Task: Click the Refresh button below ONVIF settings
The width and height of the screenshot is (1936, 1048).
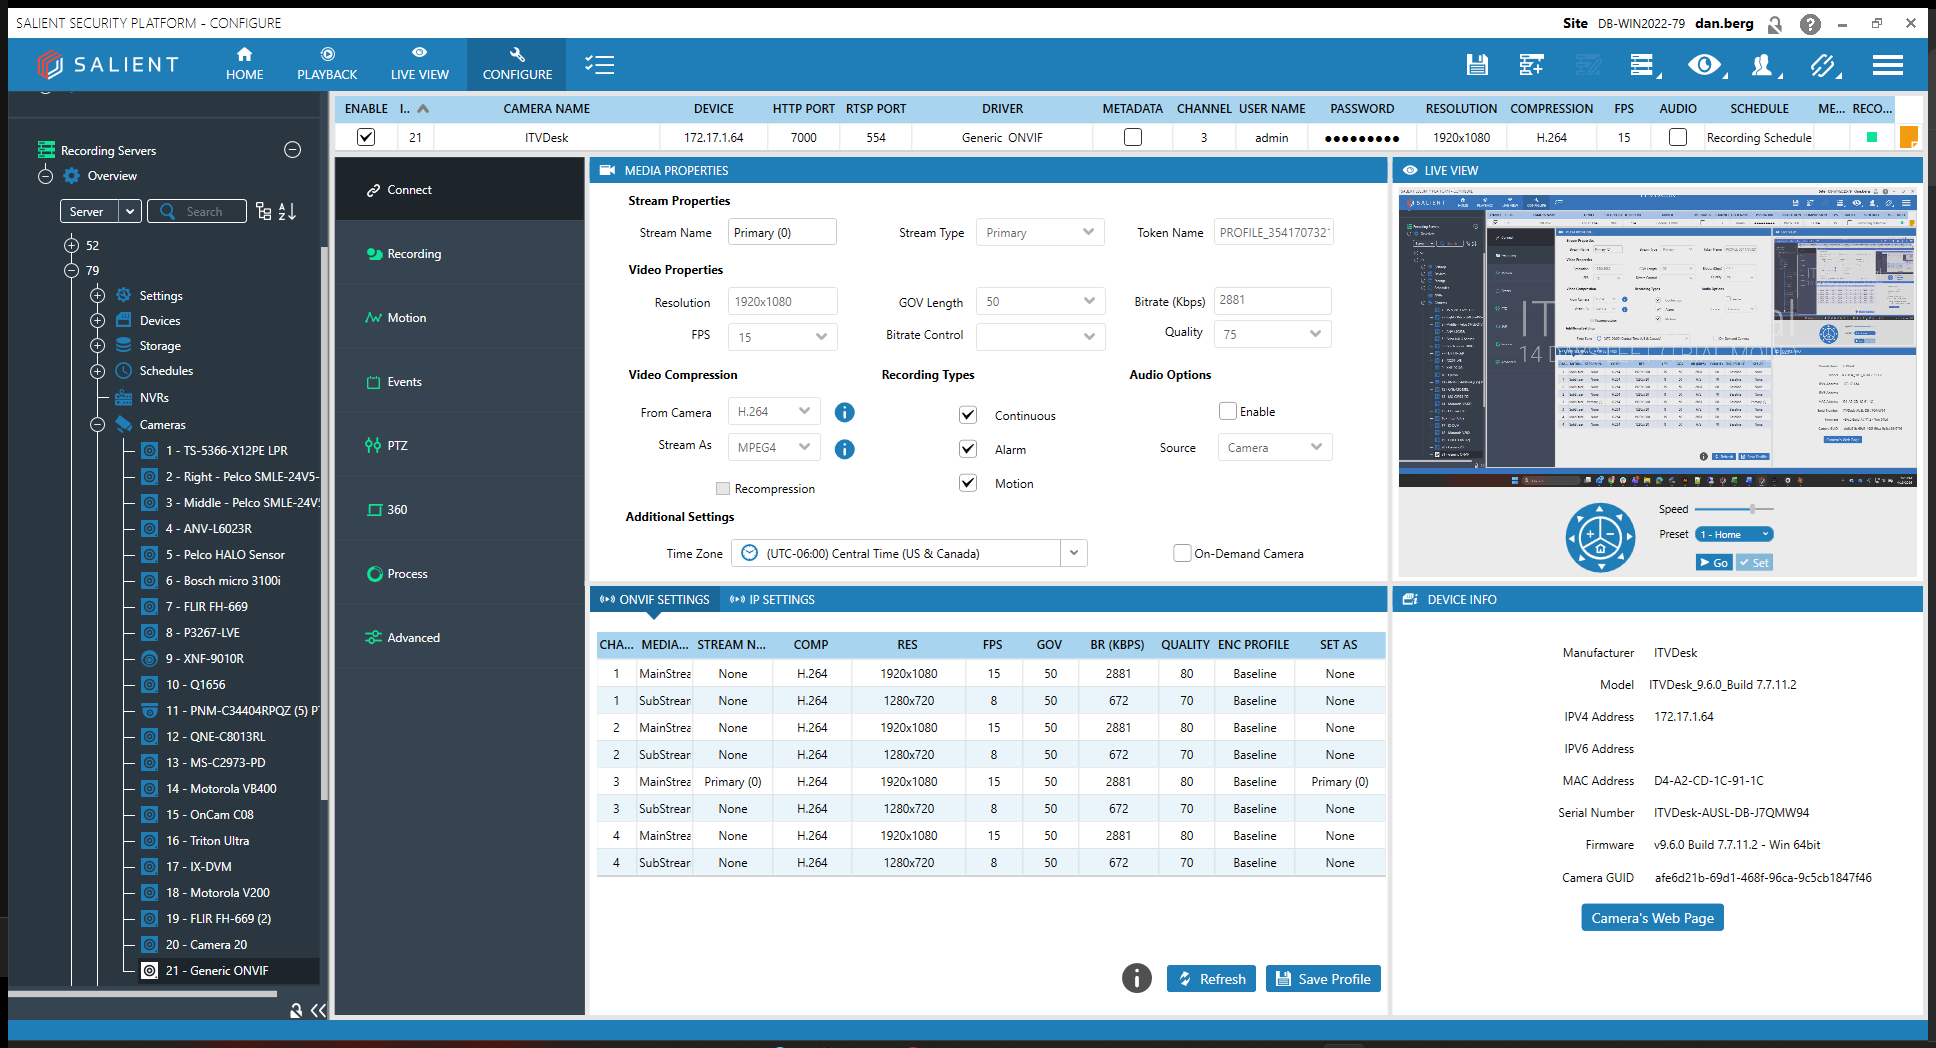Action: (x=1211, y=978)
